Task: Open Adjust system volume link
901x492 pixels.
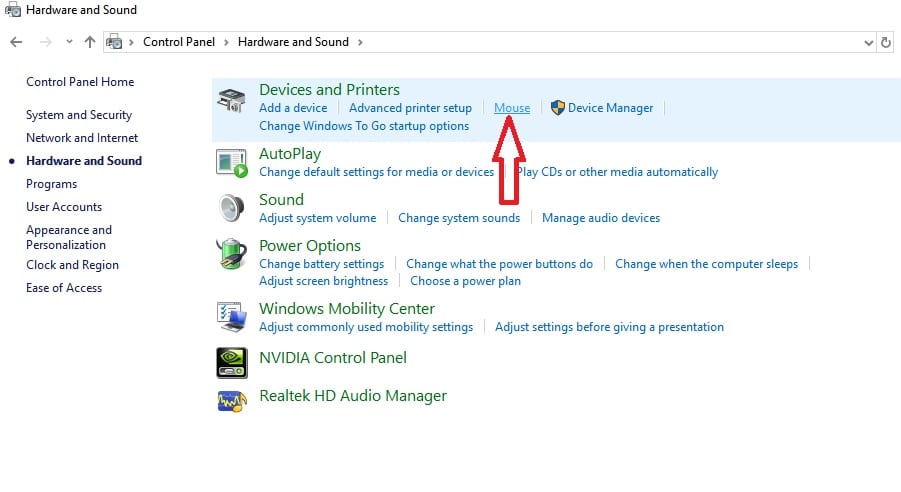Action: click(x=317, y=218)
